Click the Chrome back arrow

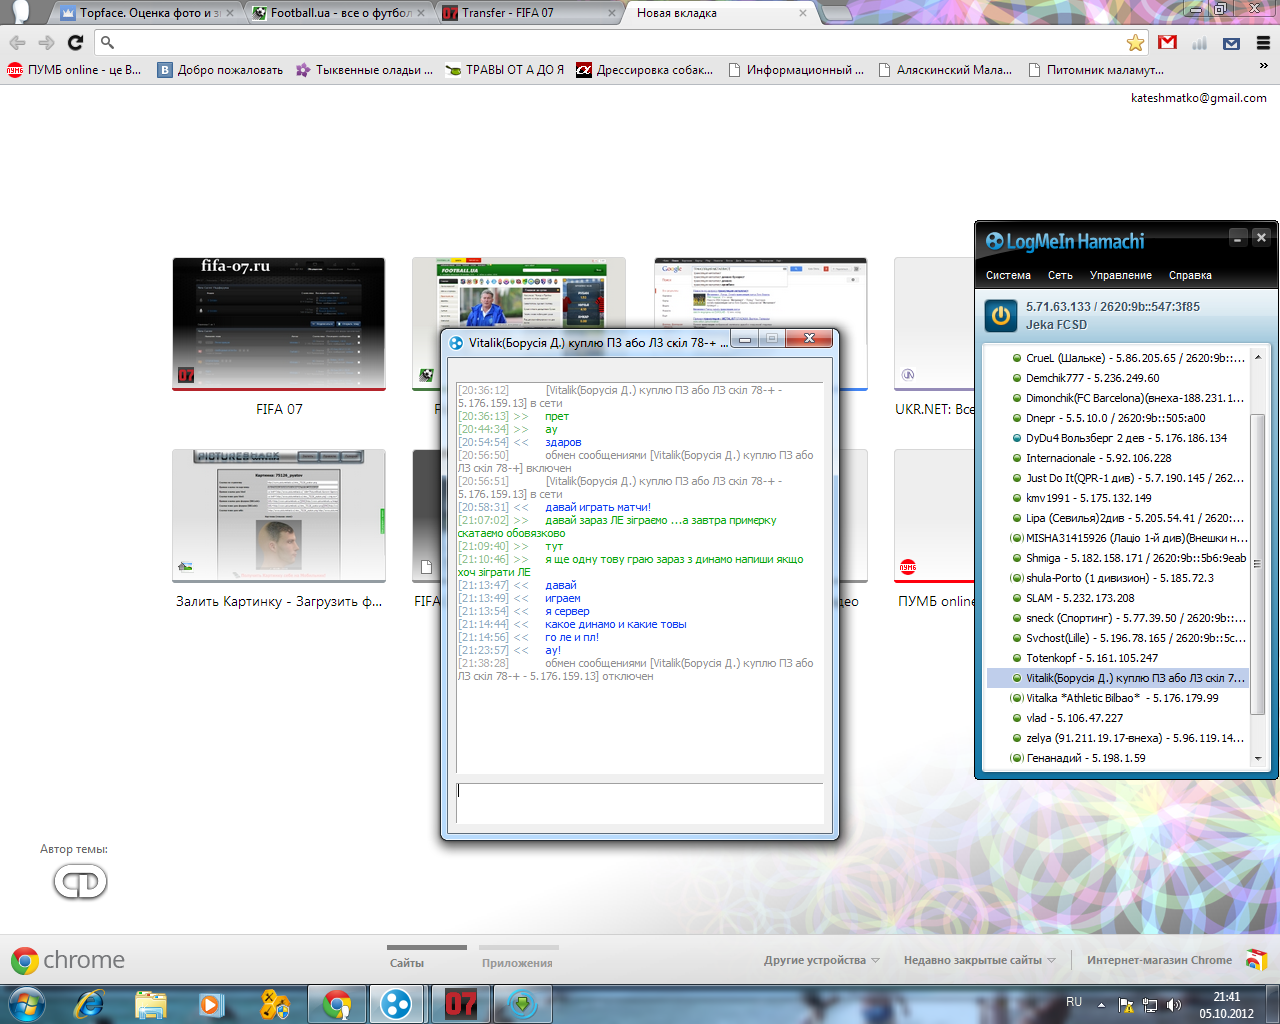[x=17, y=42]
